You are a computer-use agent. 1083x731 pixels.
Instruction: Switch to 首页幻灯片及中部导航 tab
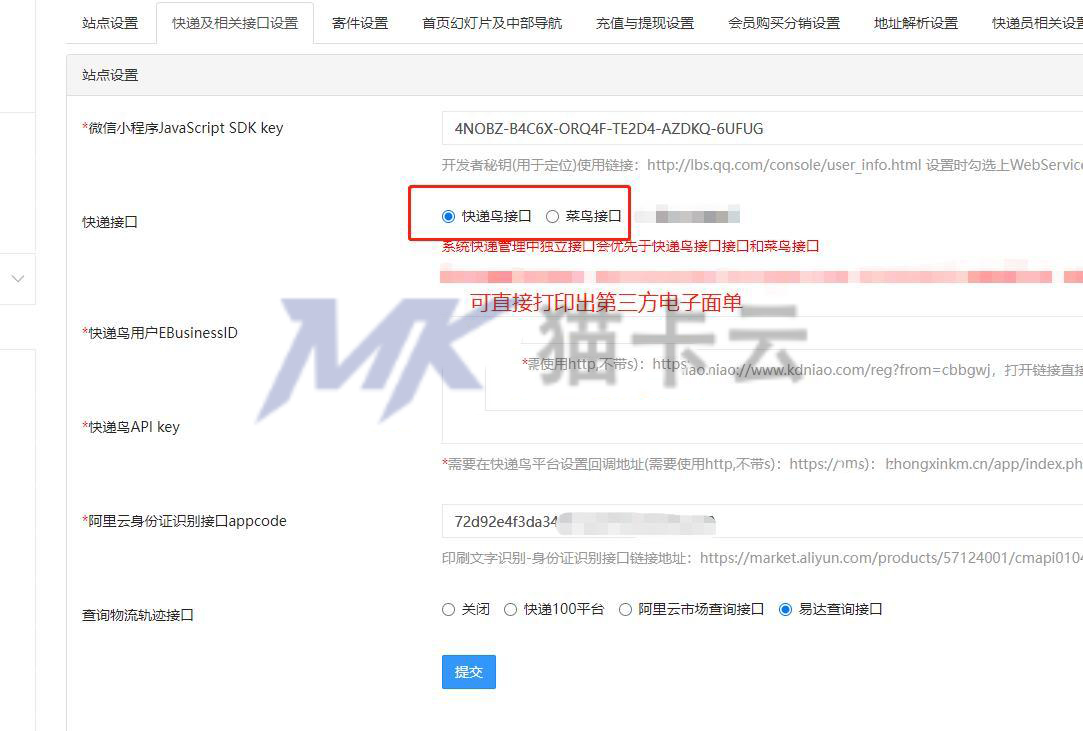click(492, 23)
